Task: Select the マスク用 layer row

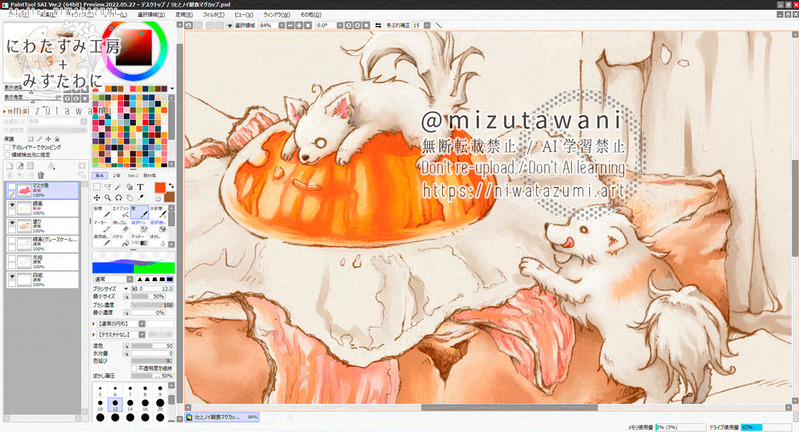Action: 42,191
